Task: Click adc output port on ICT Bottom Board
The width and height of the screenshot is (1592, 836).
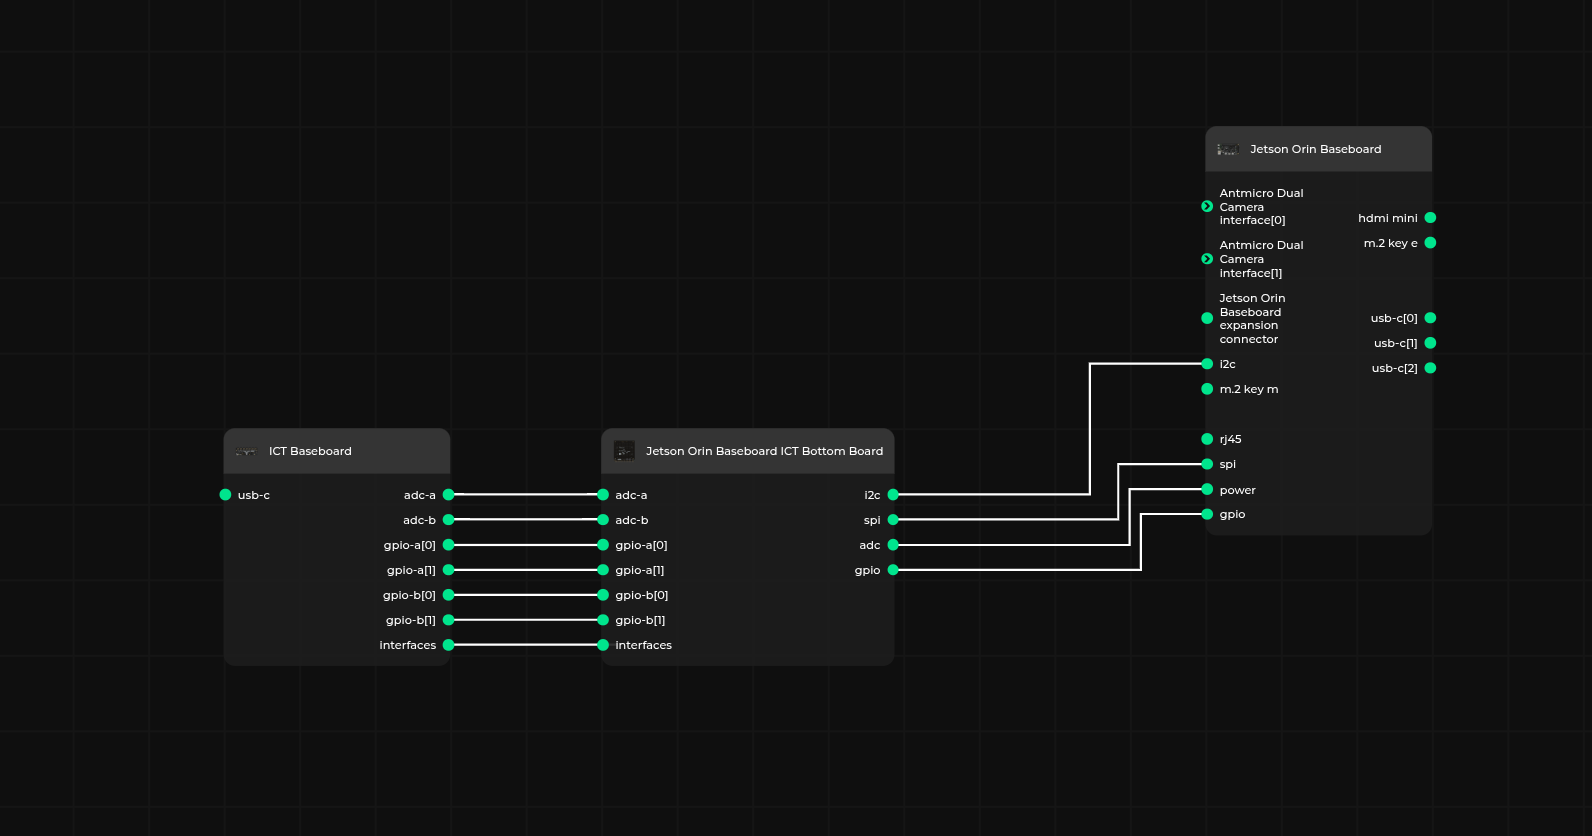Action: (x=893, y=545)
